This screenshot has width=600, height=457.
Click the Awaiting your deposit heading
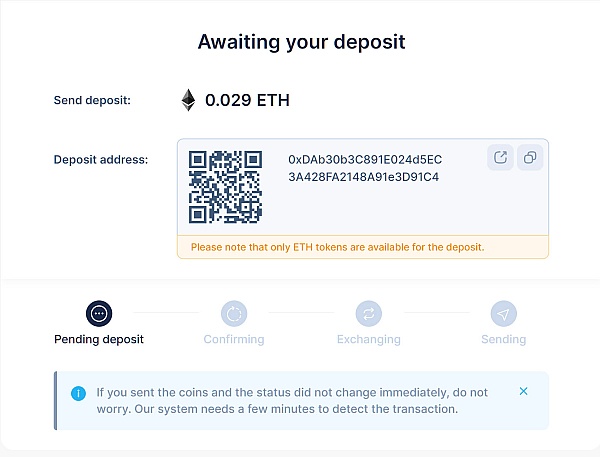click(x=301, y=42)
